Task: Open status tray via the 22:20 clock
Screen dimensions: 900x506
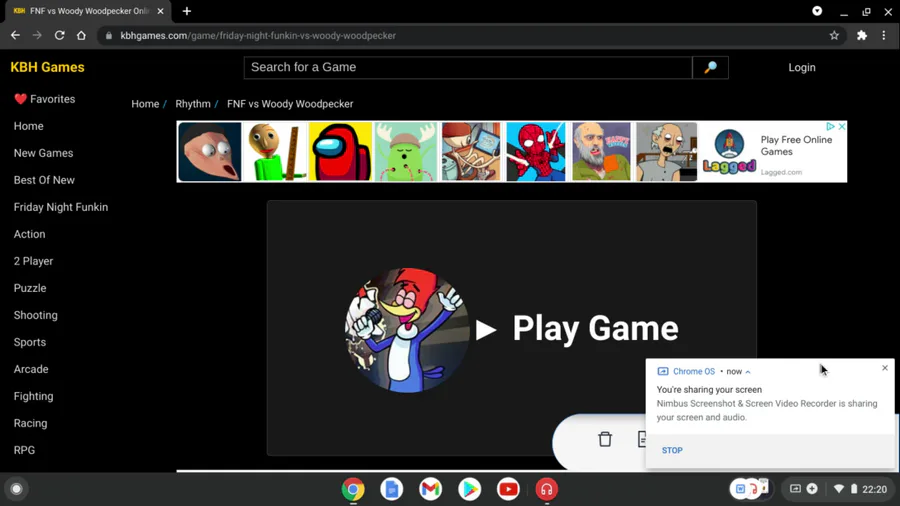Action: [874, 489]
